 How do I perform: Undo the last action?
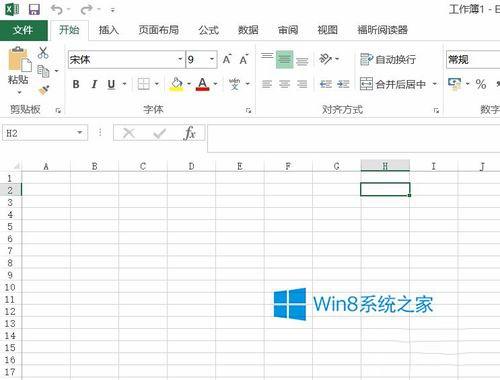click(x=57, y=9)
